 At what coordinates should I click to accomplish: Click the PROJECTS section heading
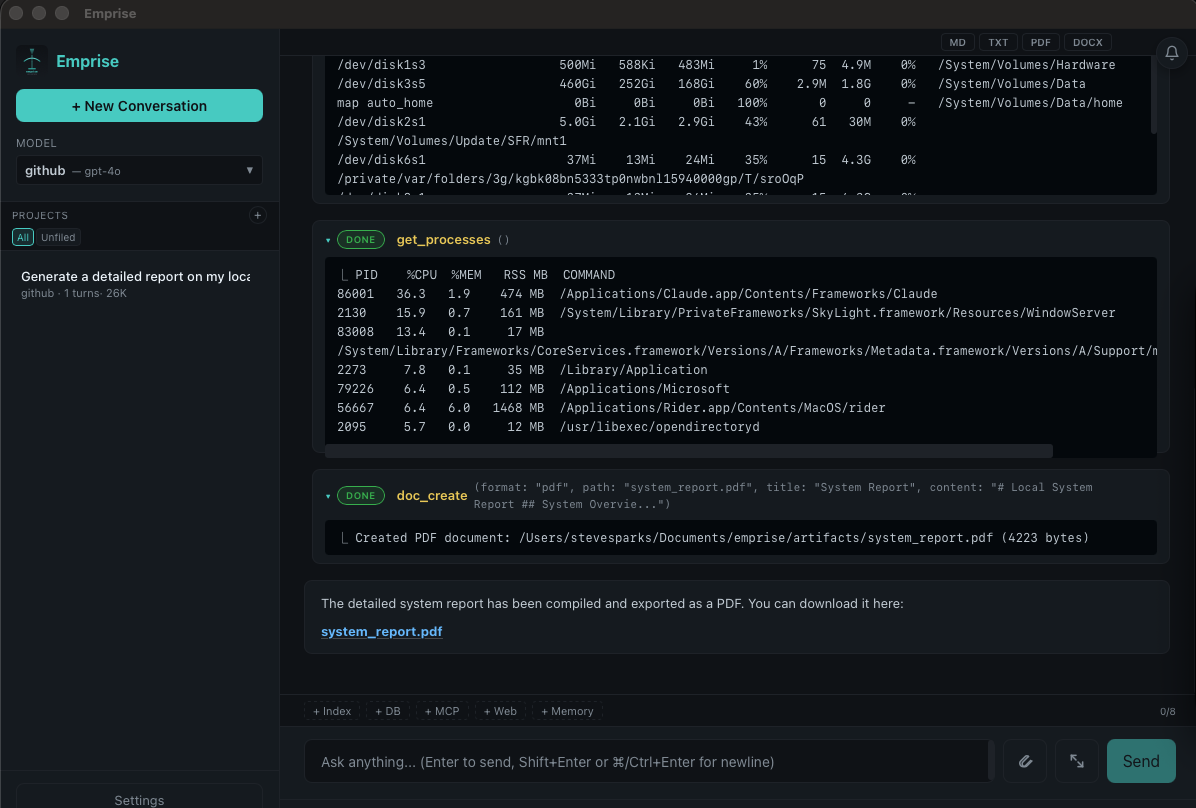(x=40, y=215)
